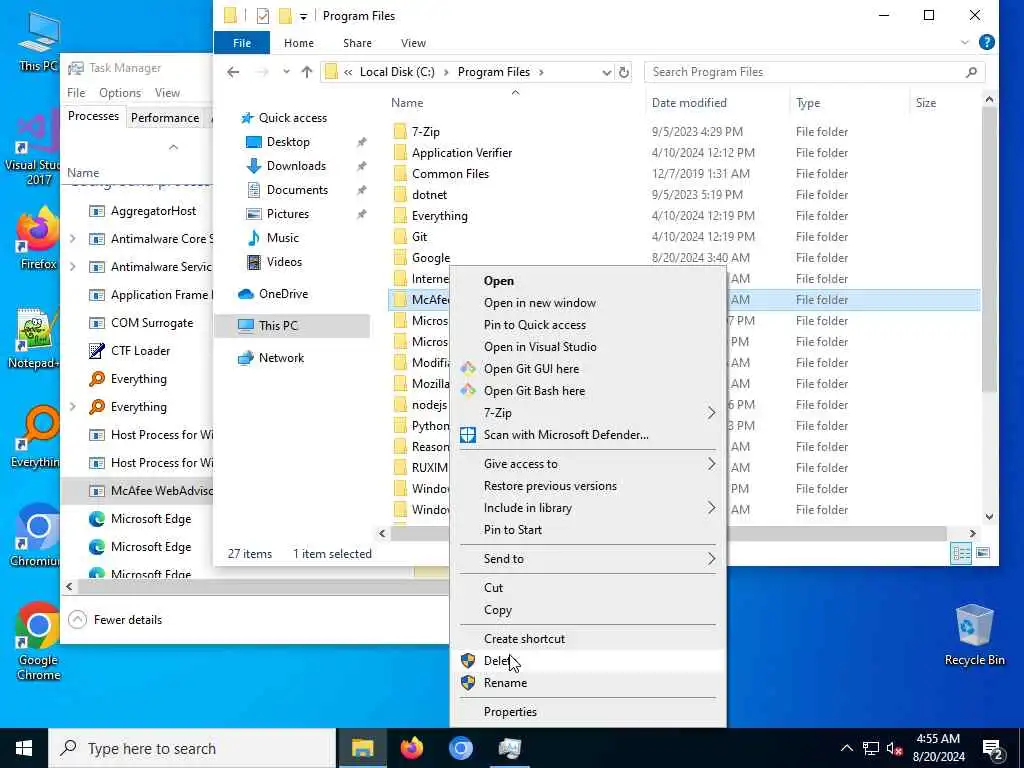This screenshot has height=768, width=1024.
Task: Select Scan with Microsoft Defender
Action: point(587,435)
